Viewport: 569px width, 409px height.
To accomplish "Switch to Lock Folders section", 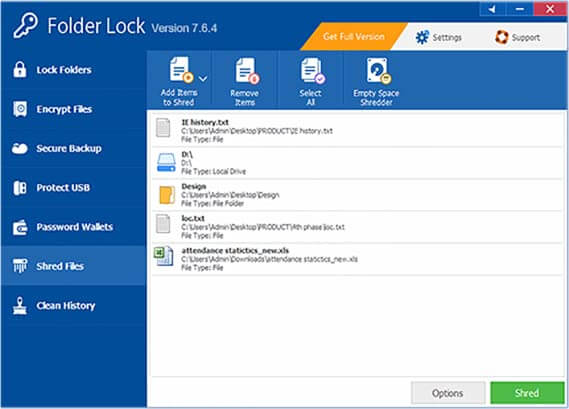I will click(73, 70).
